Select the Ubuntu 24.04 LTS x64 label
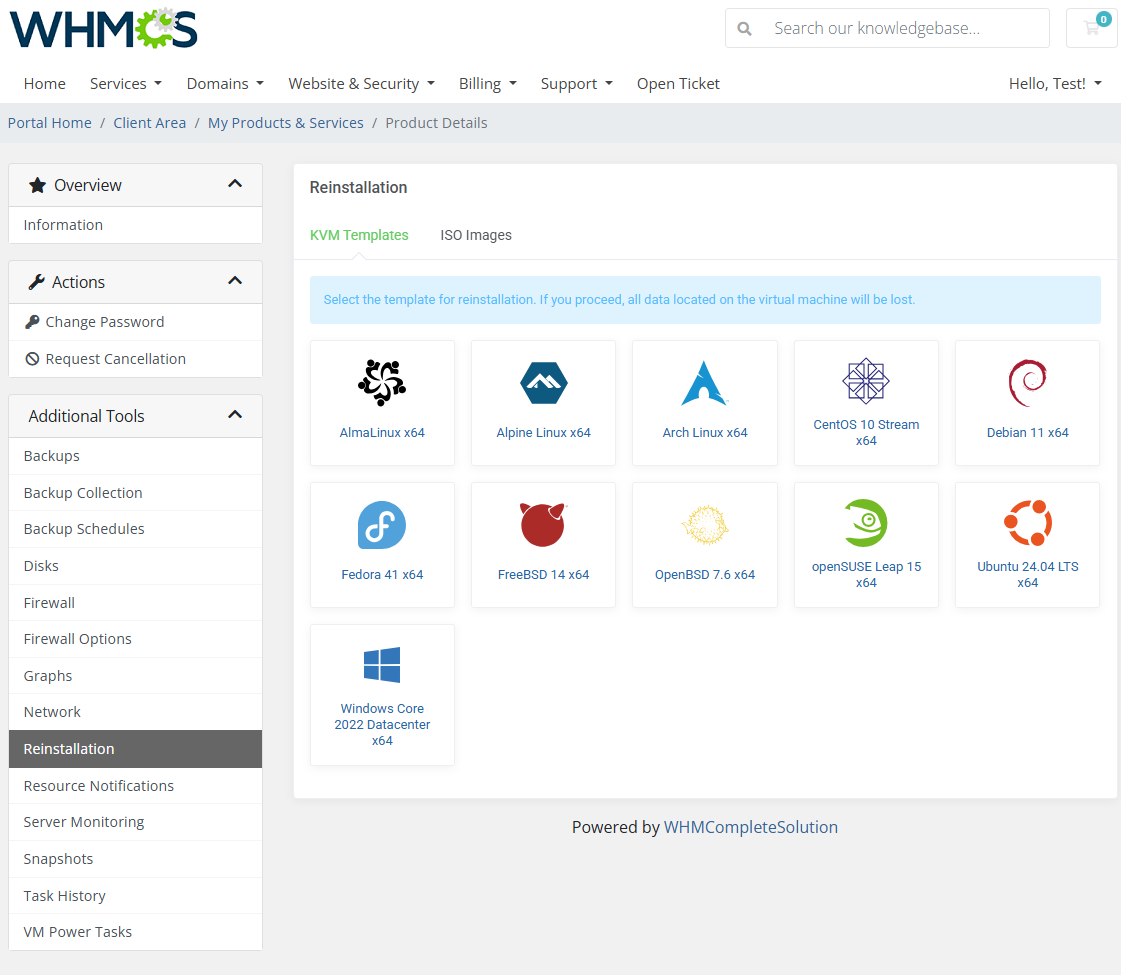Screen dimensions: 1121x975 point(1027,575)
